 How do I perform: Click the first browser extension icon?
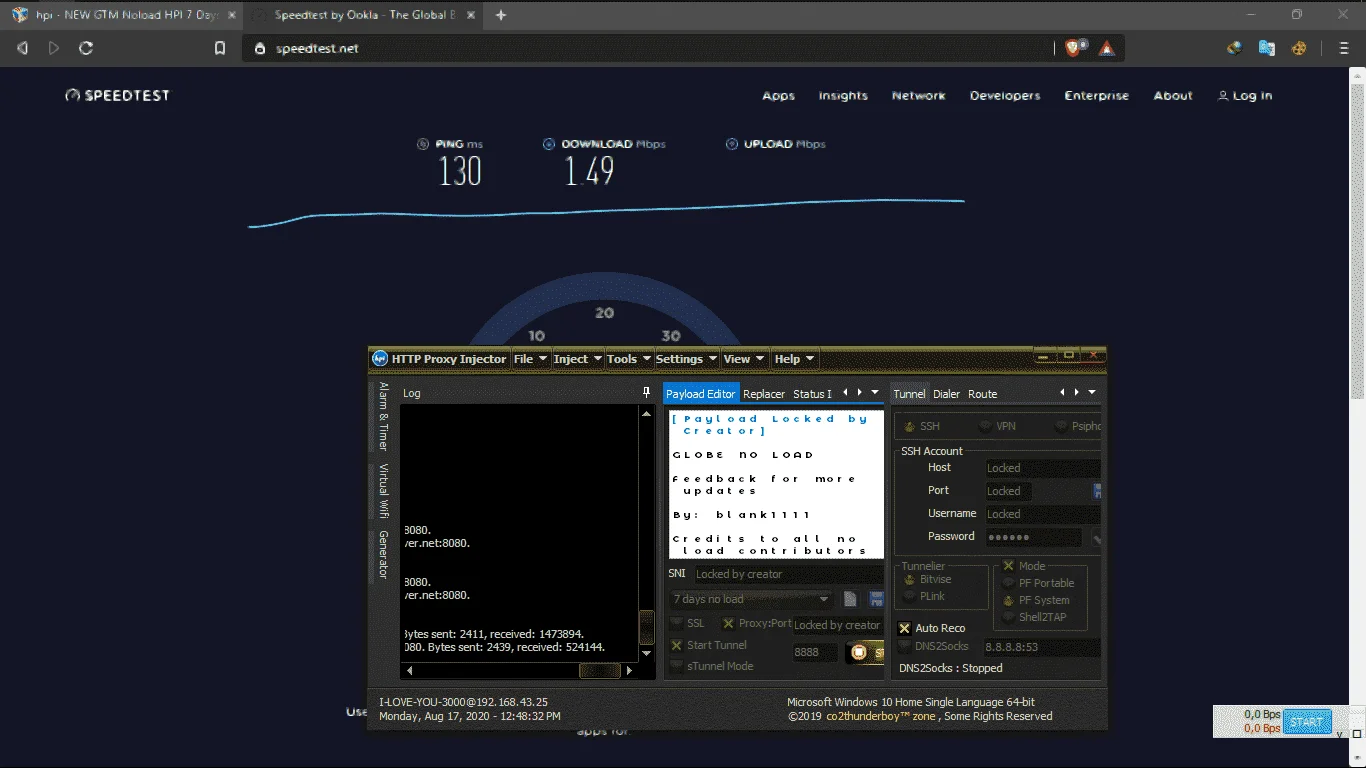point(1235,48)
